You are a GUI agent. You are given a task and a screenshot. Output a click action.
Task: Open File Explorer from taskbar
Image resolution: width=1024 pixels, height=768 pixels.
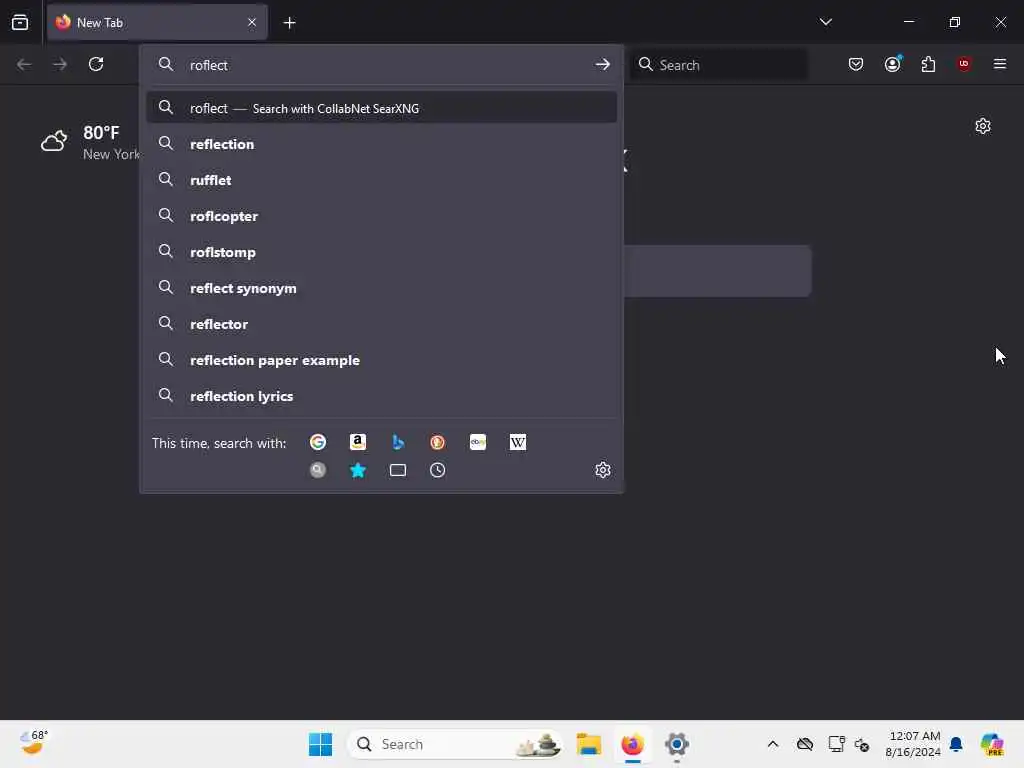(x=588, y=744)
